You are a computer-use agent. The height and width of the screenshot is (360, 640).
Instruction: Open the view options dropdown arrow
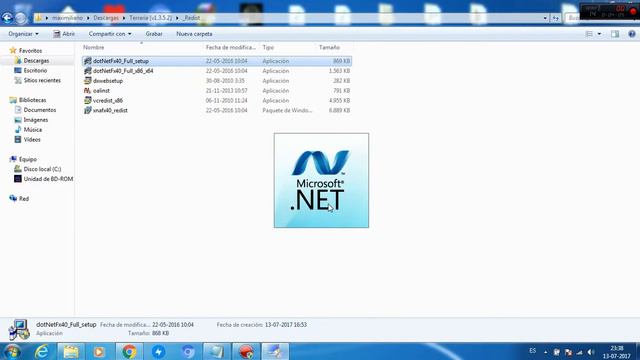(x=599, y=34)
